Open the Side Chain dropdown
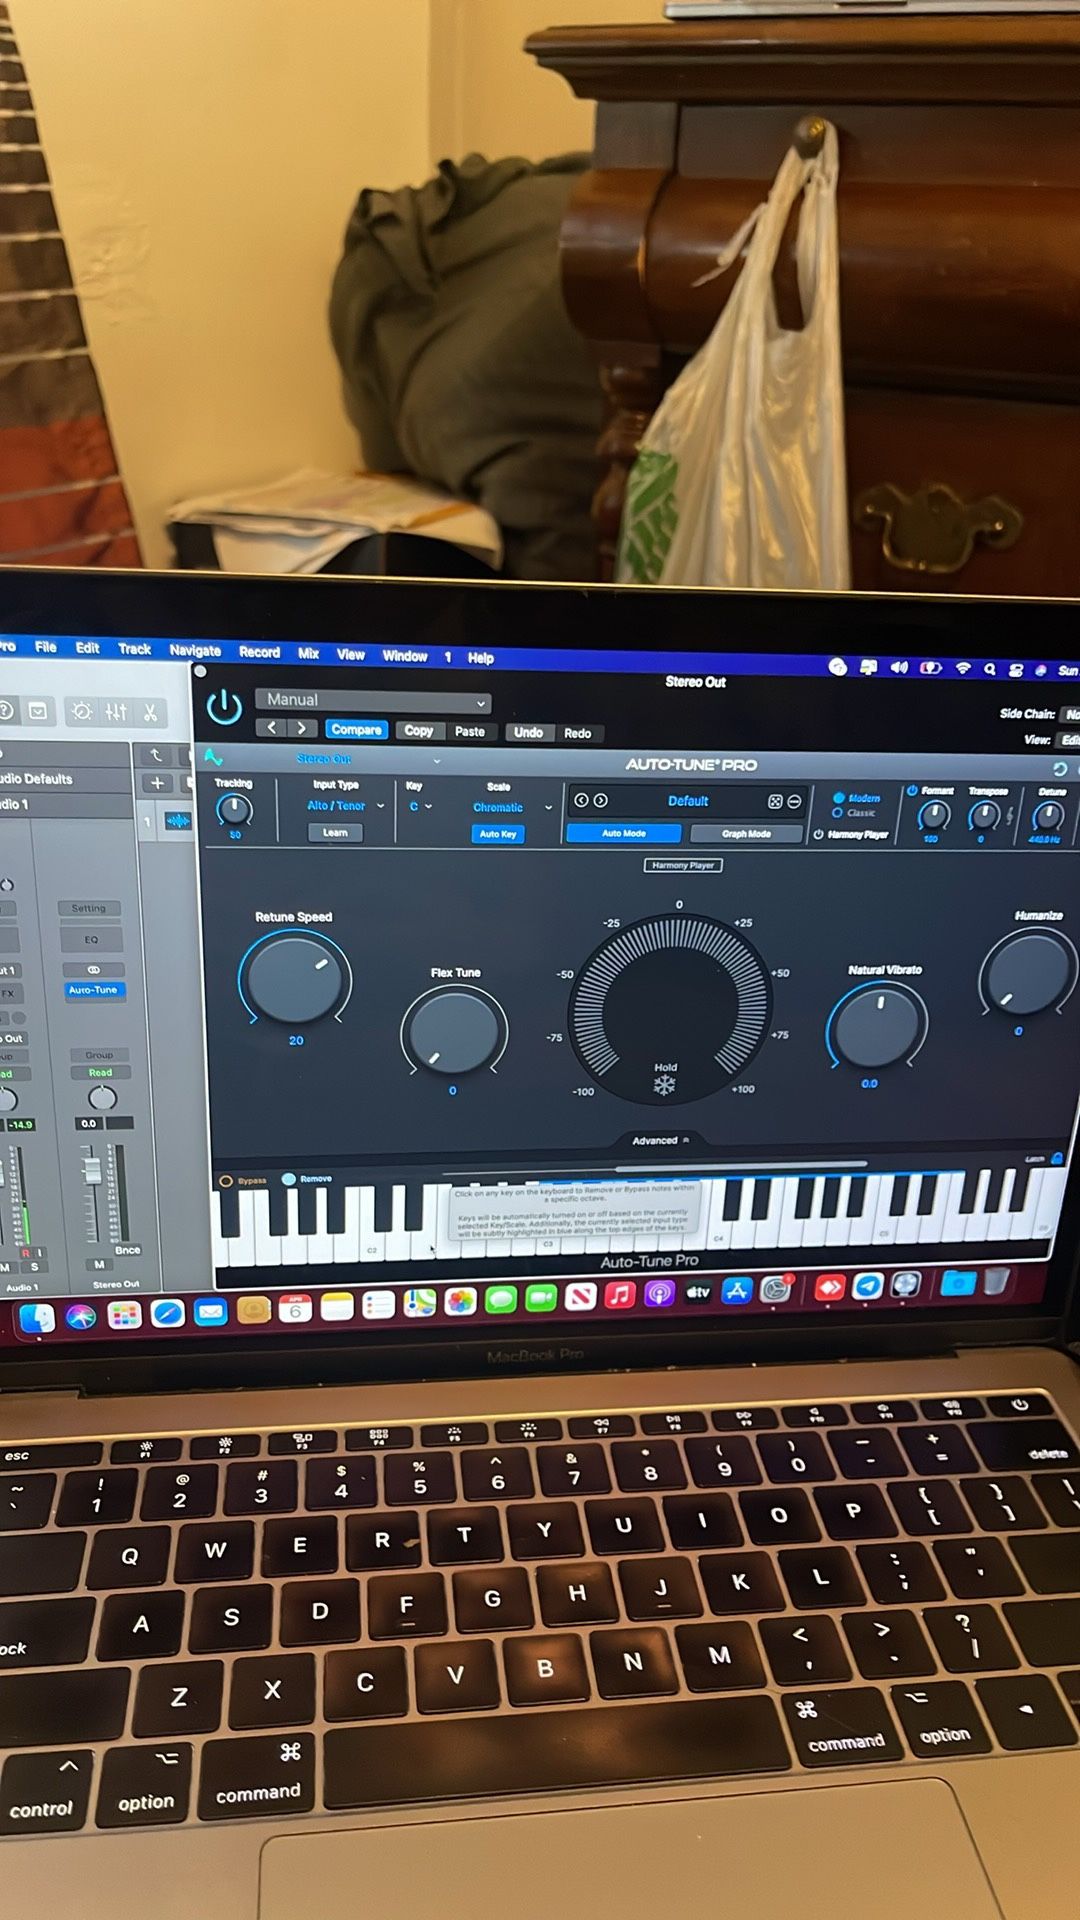 click(x=1070, y=714)
